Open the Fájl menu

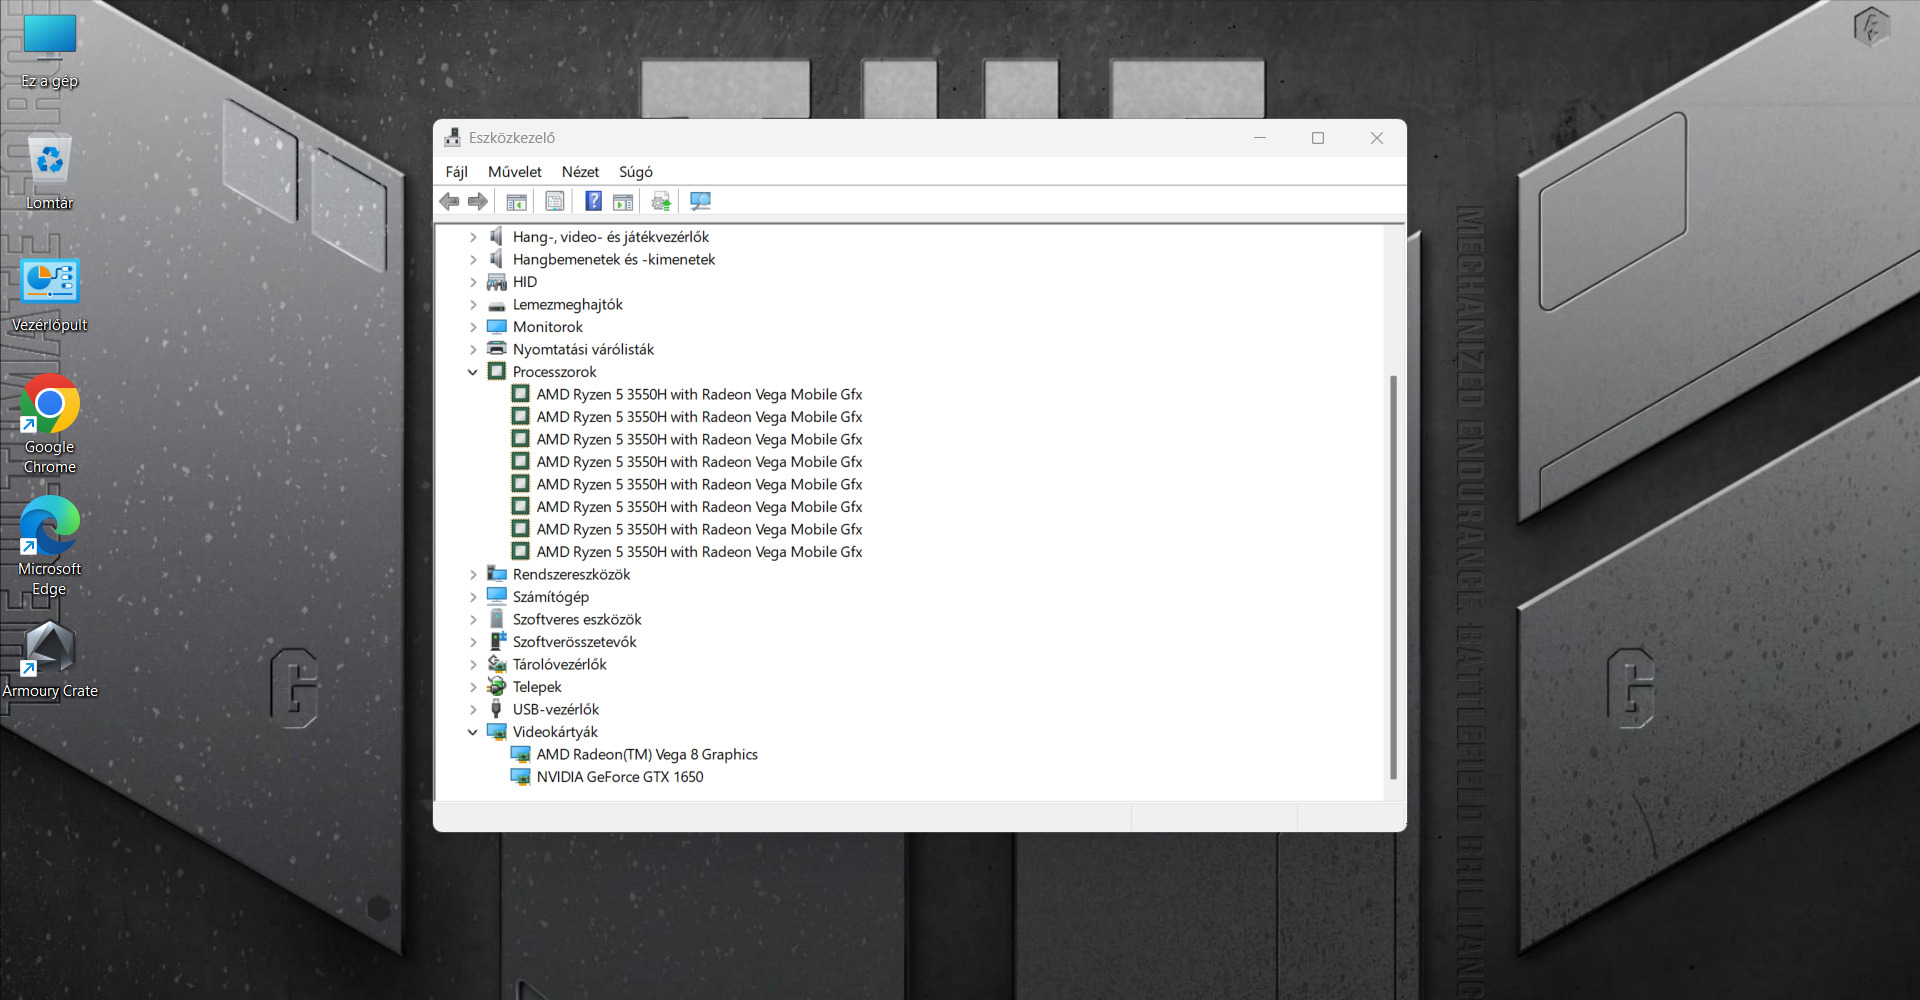tap(456, 172)
